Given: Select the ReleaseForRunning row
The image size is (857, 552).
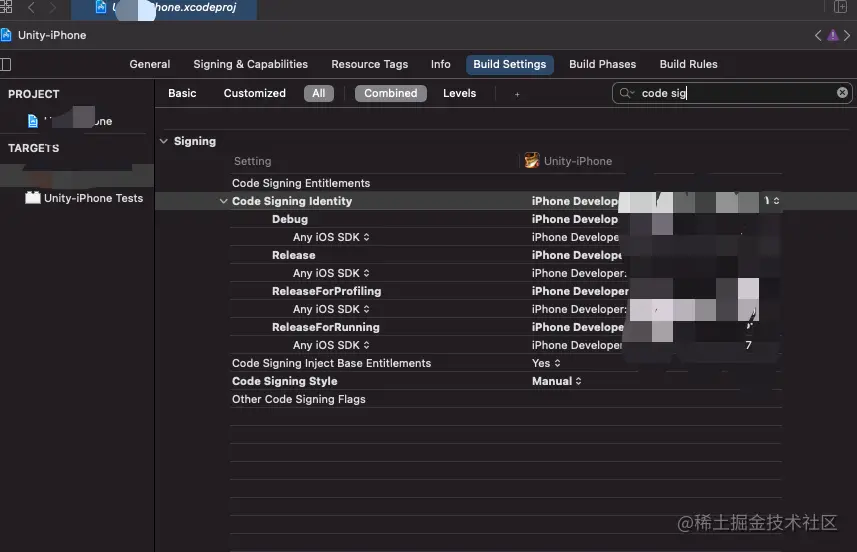Looking at the screenshot, I should tap(326, 327).
